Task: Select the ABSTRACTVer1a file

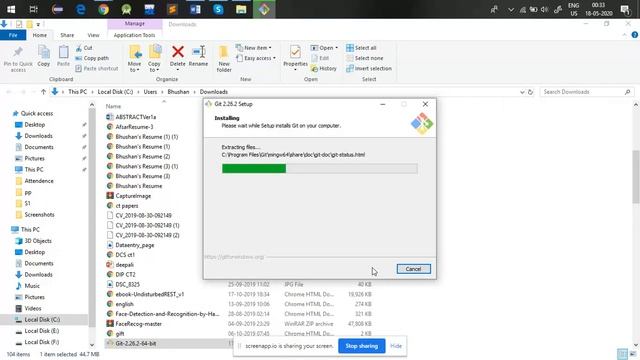Action: point(136,117)
